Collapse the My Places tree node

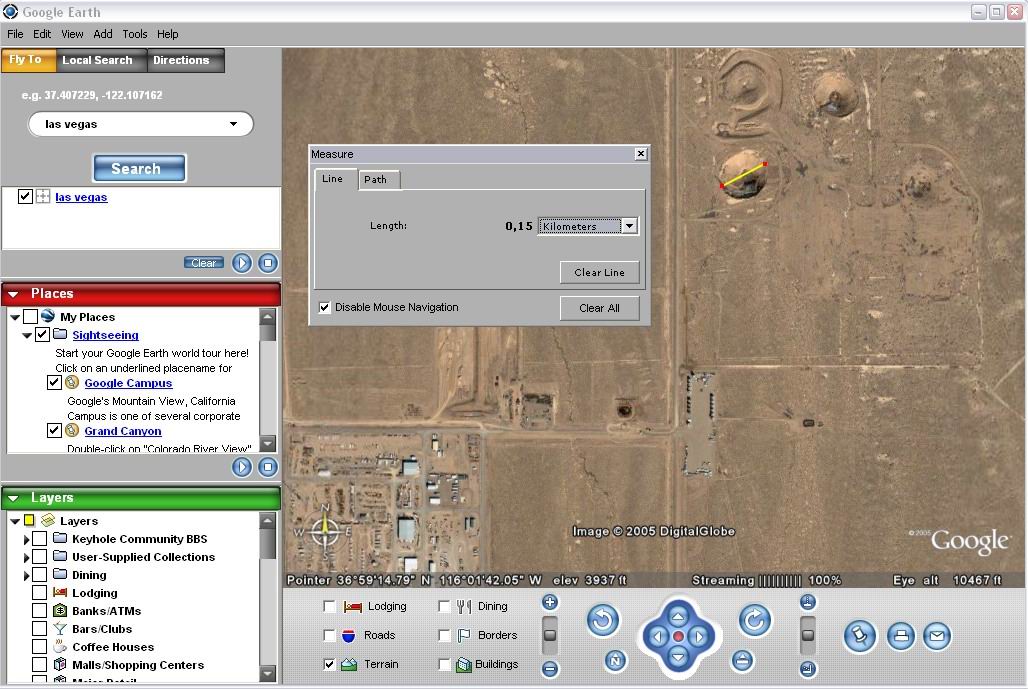15,317
